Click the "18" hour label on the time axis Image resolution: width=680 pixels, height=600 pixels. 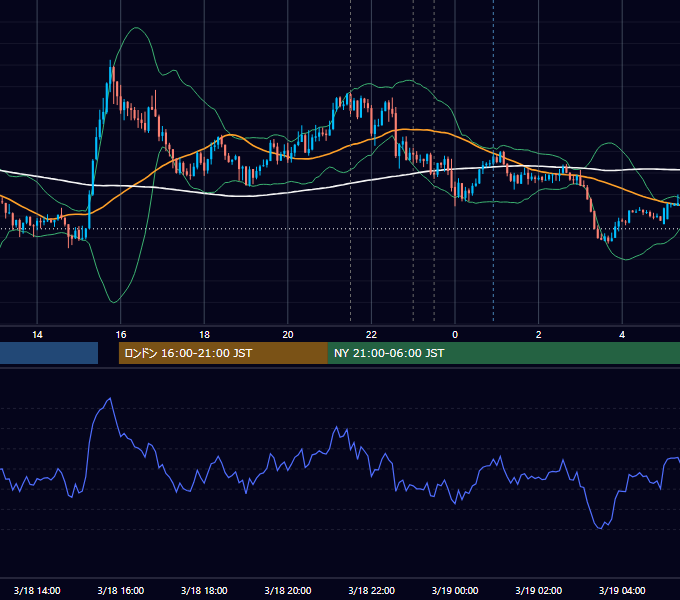pos(204,334)
